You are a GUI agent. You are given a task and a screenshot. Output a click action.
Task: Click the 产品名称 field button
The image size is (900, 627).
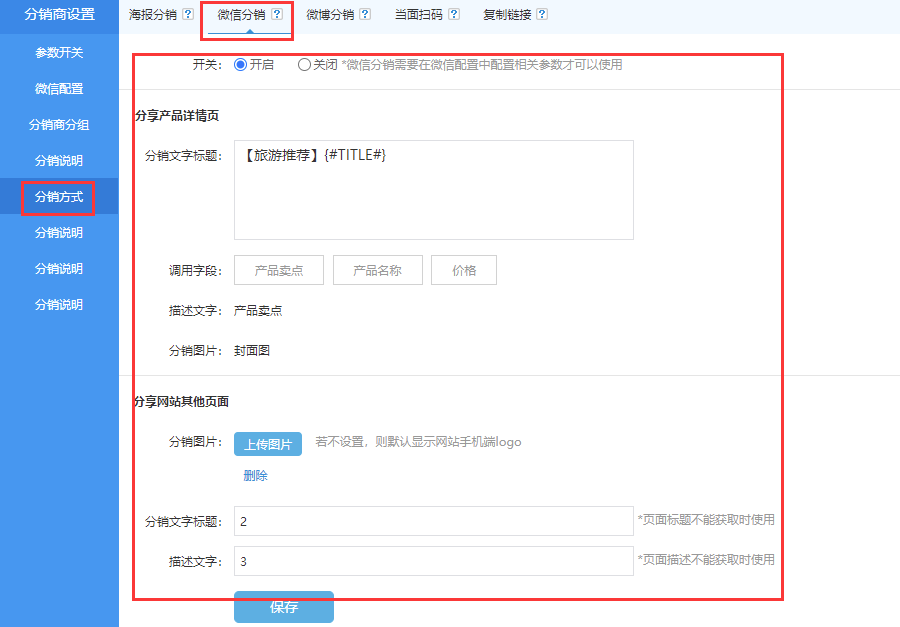click(378, 270)
